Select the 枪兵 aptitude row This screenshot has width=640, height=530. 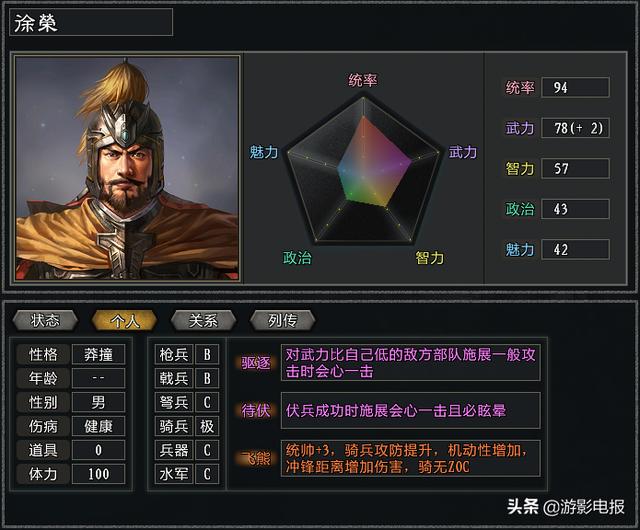187,354
